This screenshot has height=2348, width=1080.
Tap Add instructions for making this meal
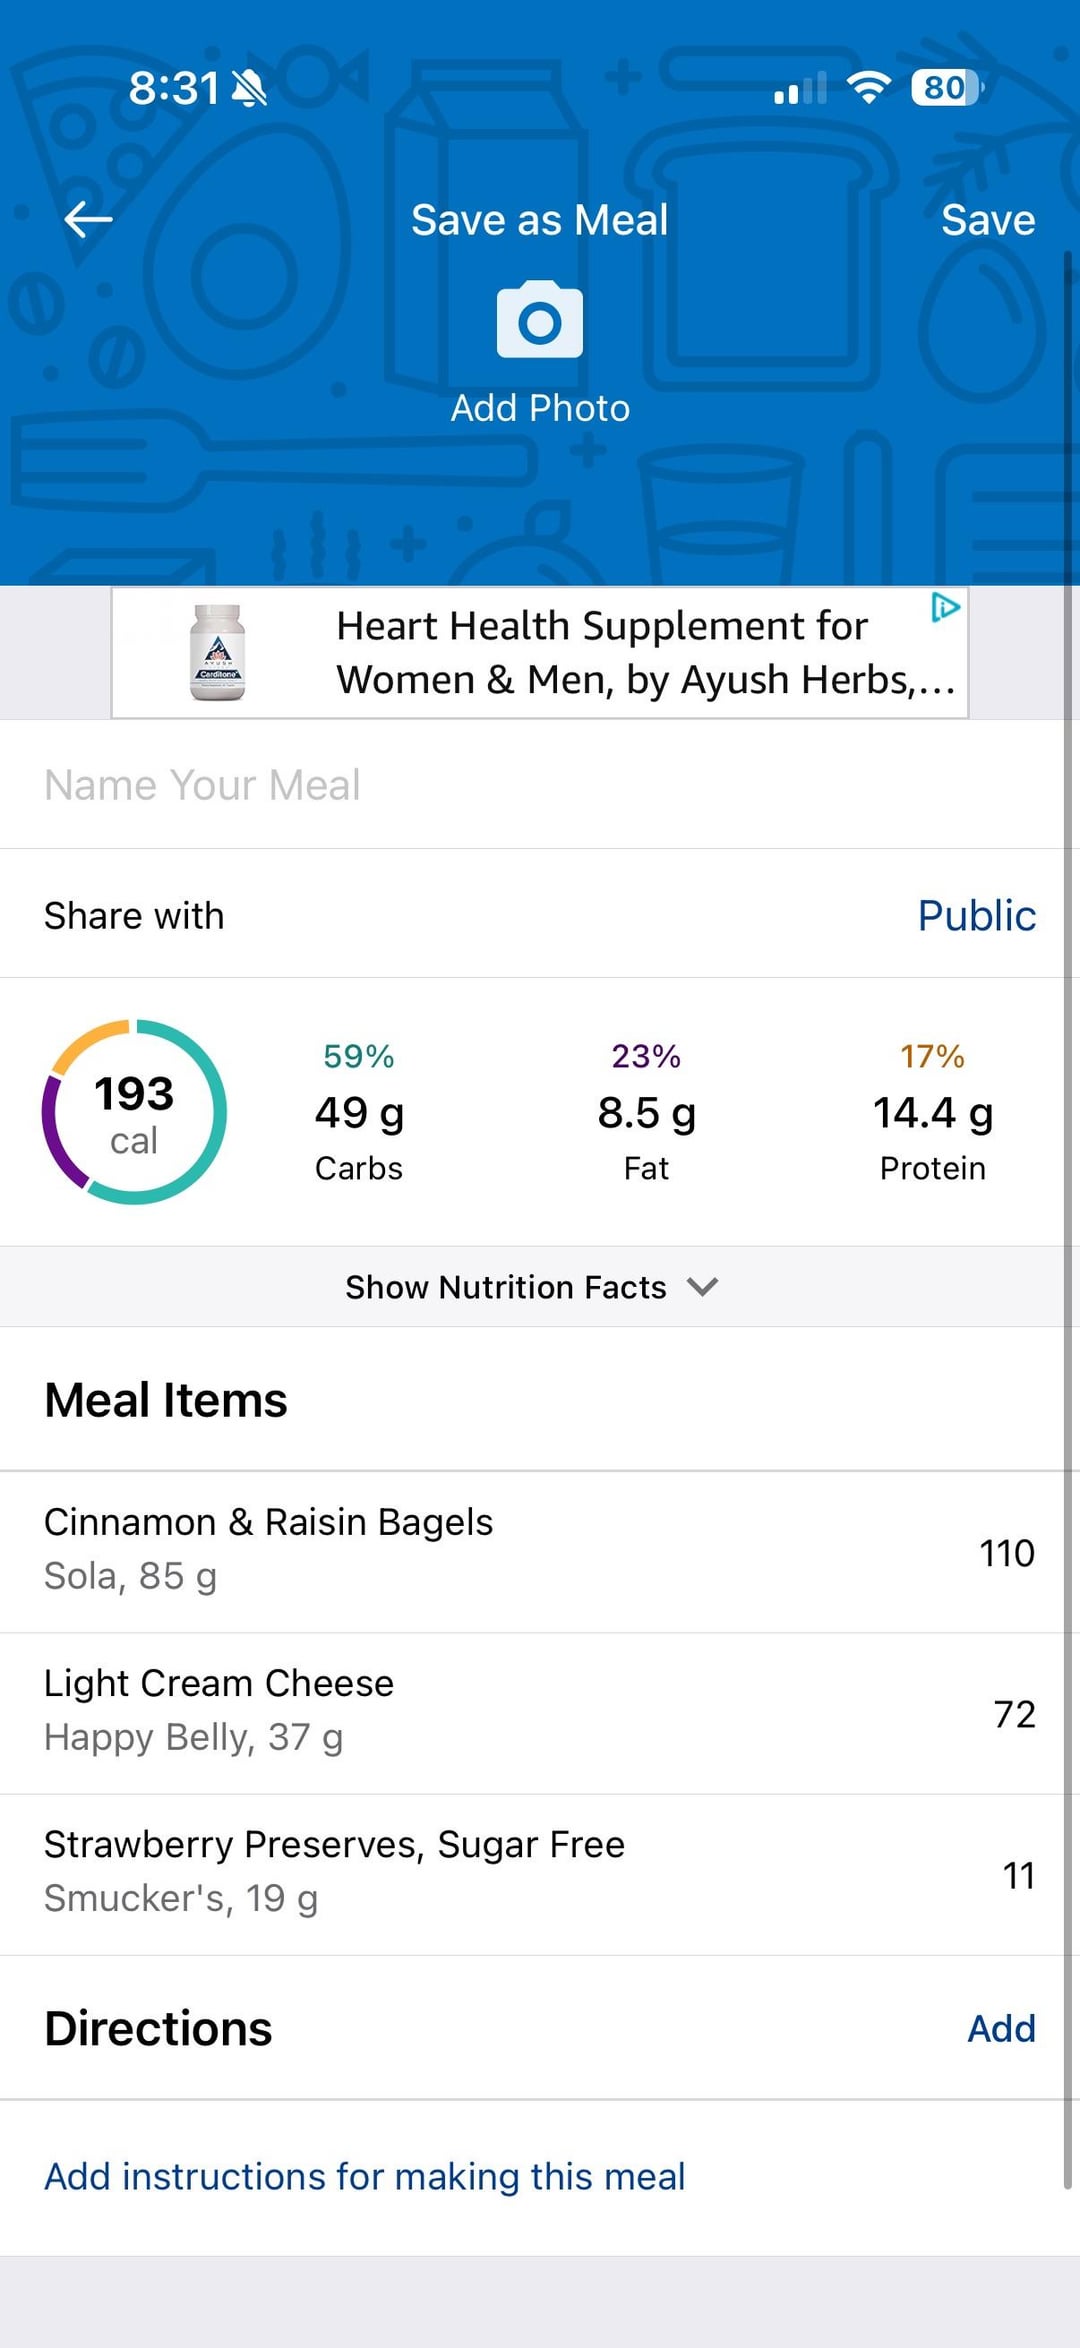point(365,2176)
